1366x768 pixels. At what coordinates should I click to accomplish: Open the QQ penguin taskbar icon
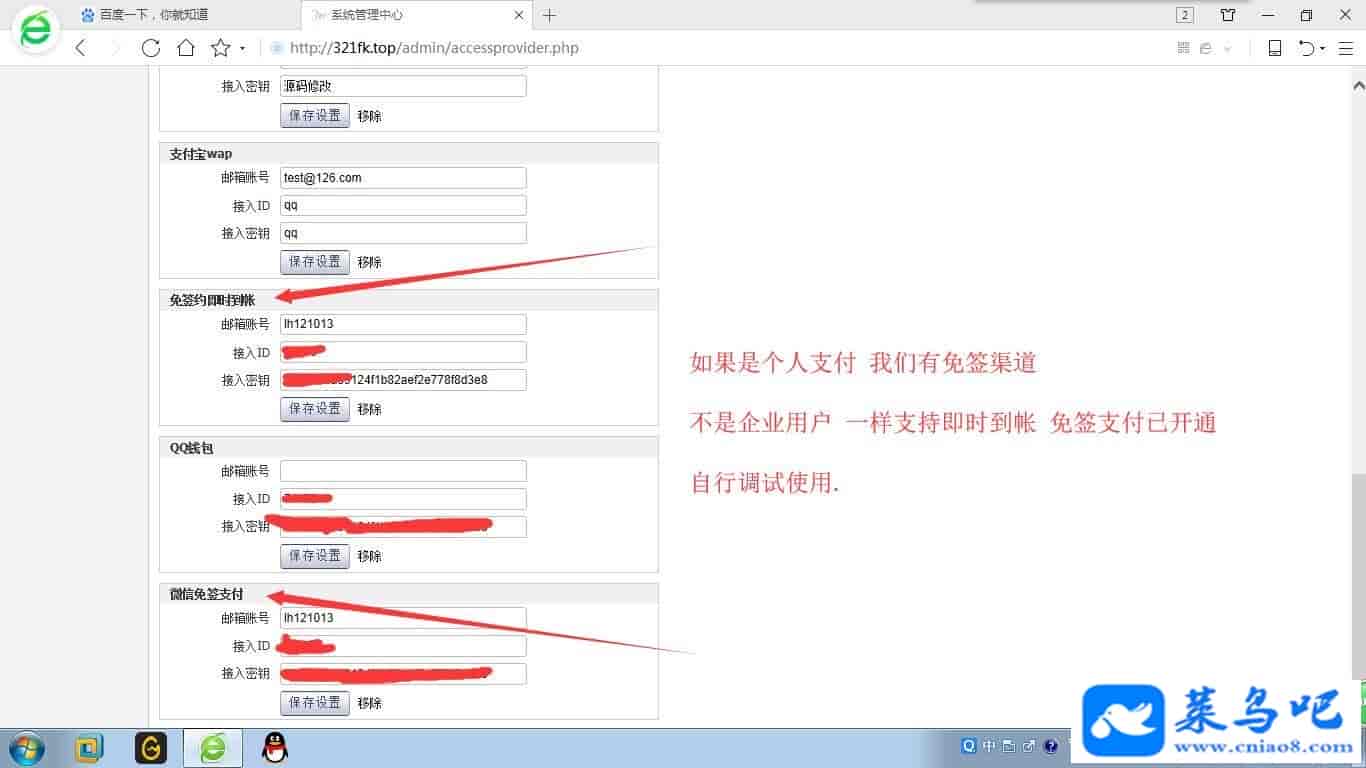pyautogui.click(x=274, y=748)
